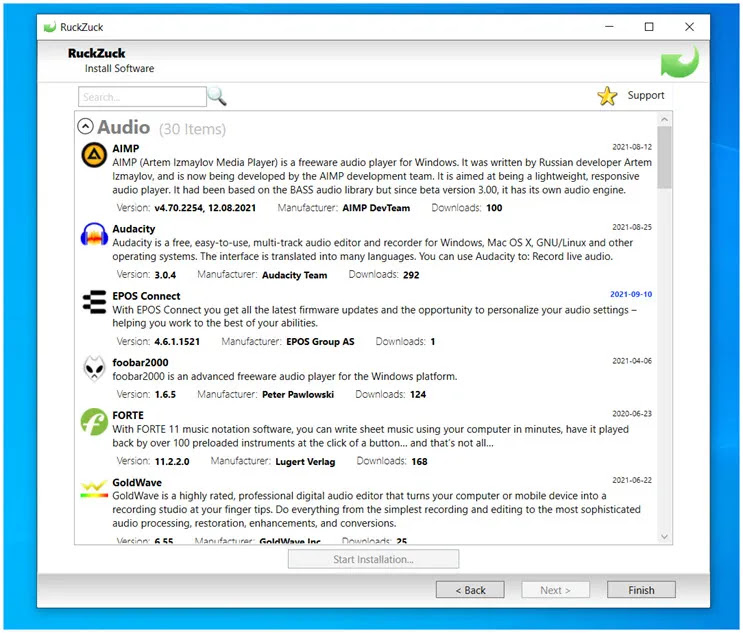
Task: Select the AIMP title
Action: point(126,149)
